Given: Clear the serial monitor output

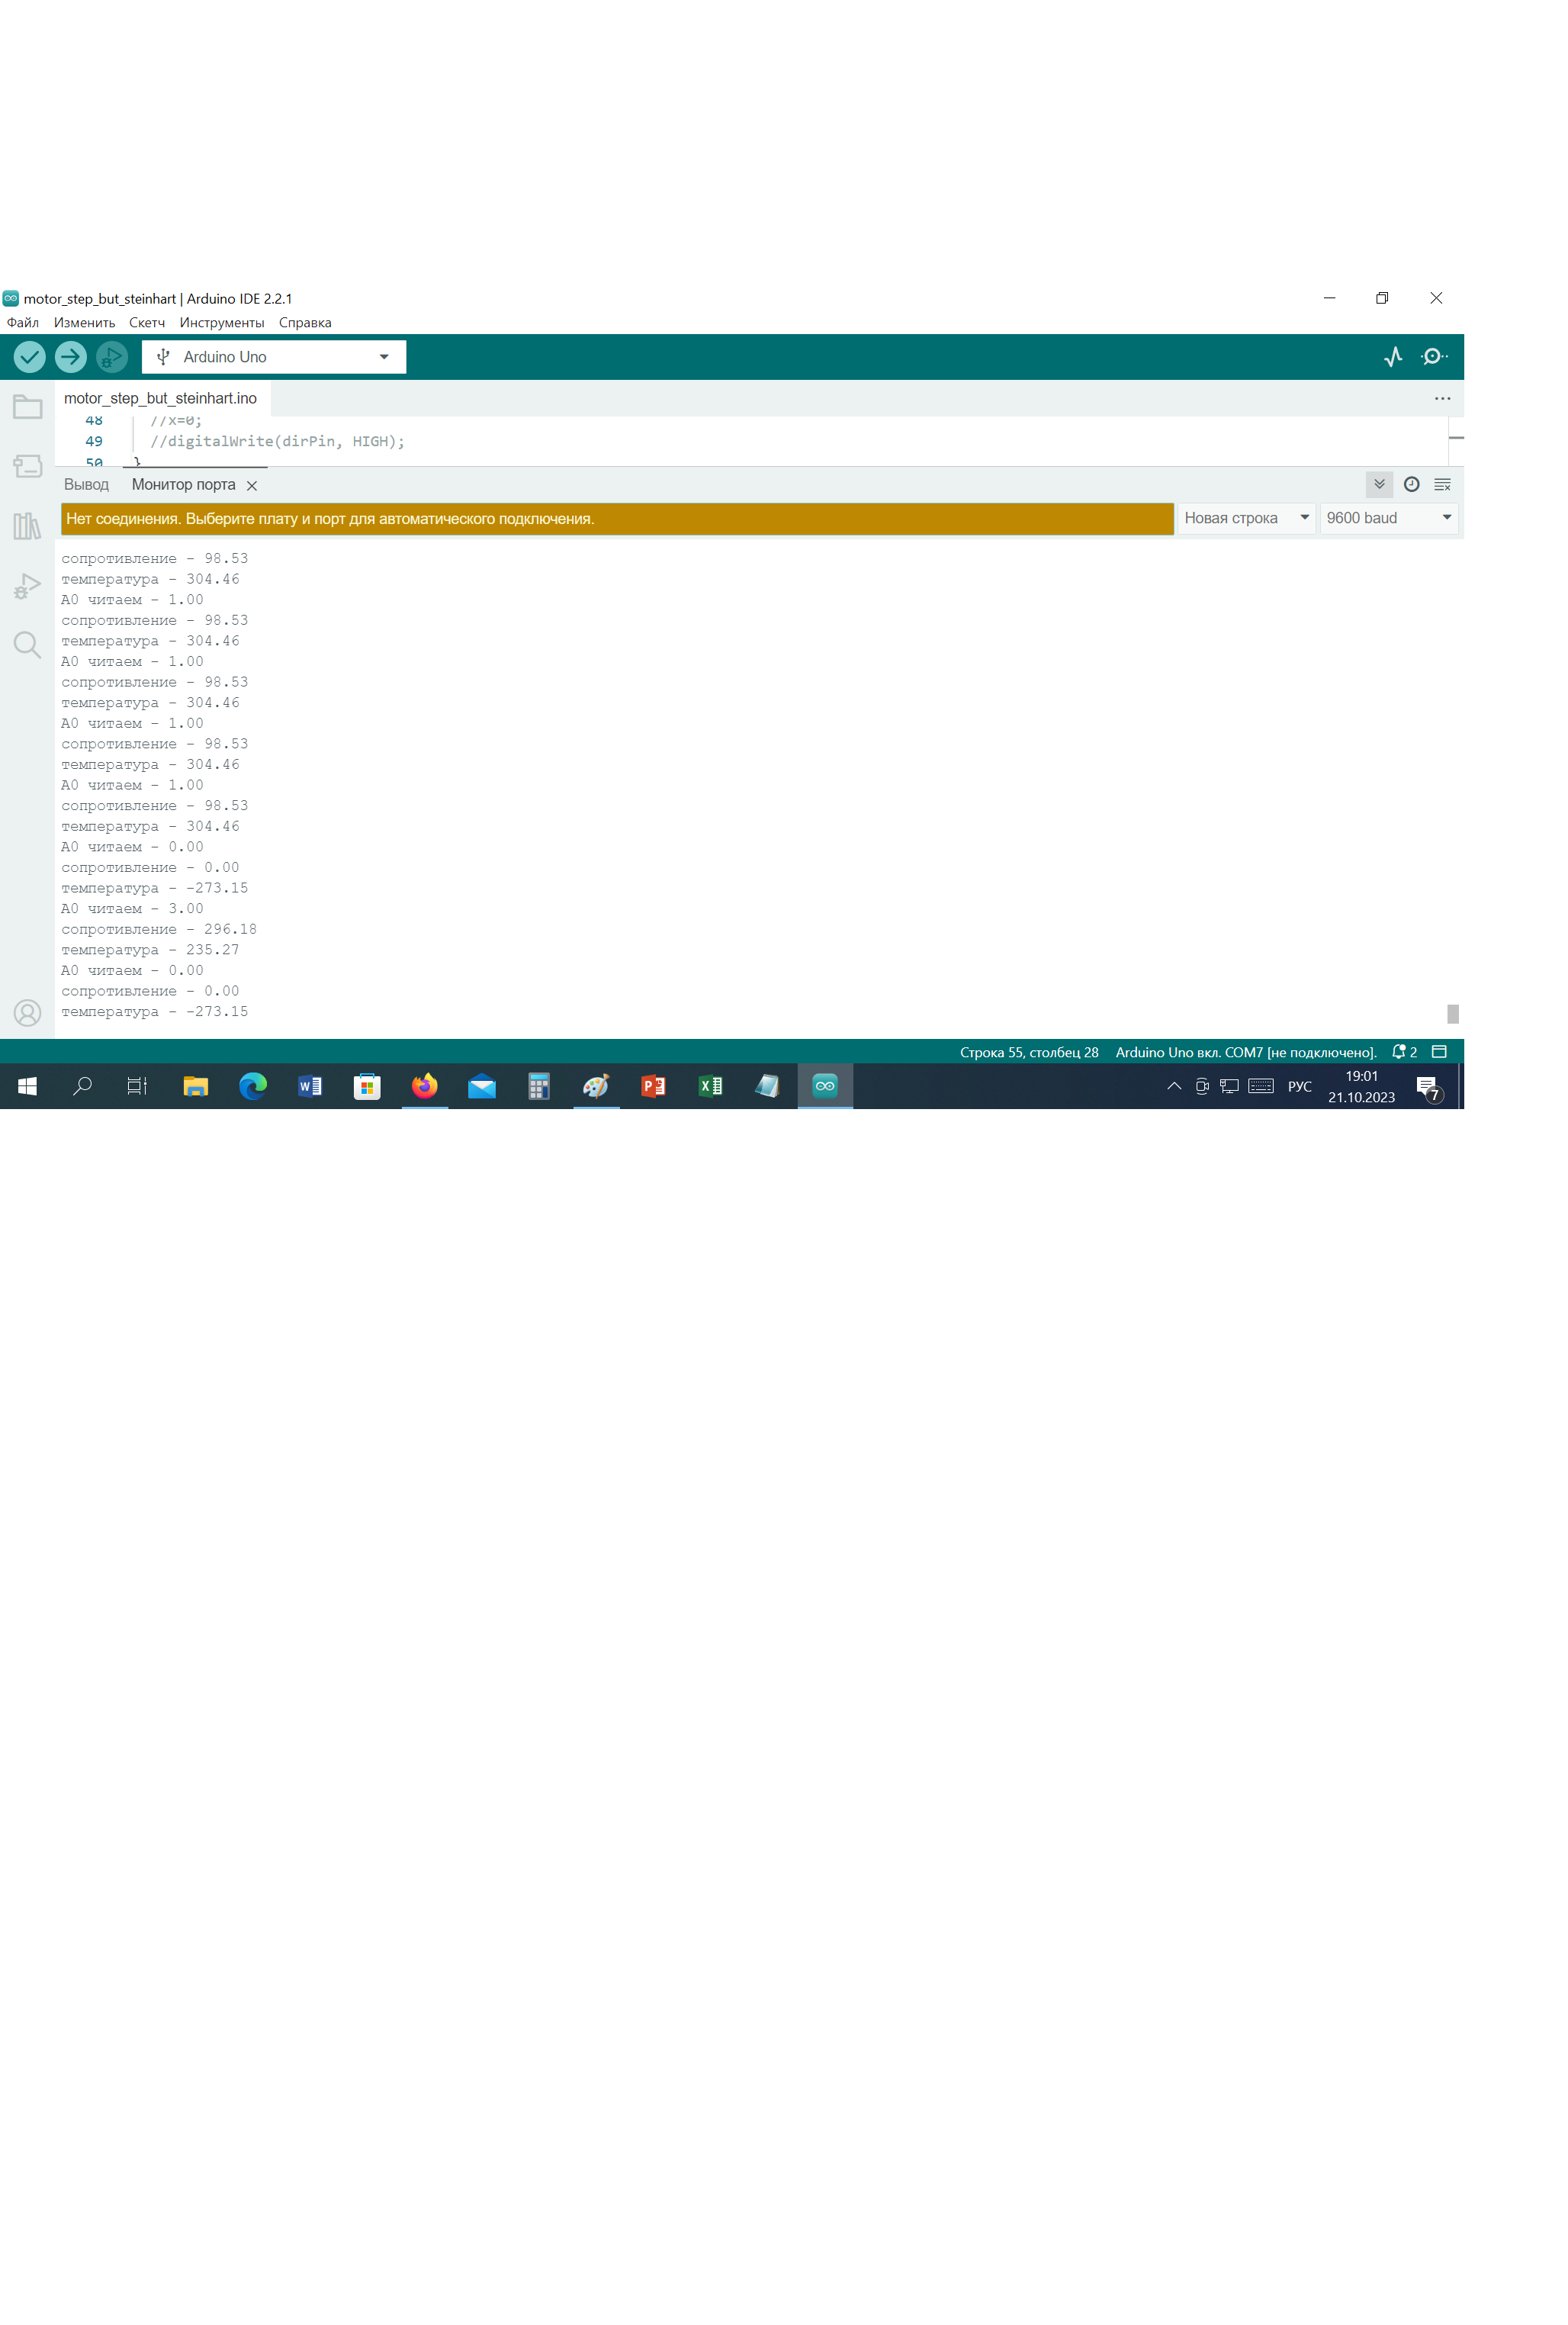Looking at the screenshot, I should (1442, 484).
